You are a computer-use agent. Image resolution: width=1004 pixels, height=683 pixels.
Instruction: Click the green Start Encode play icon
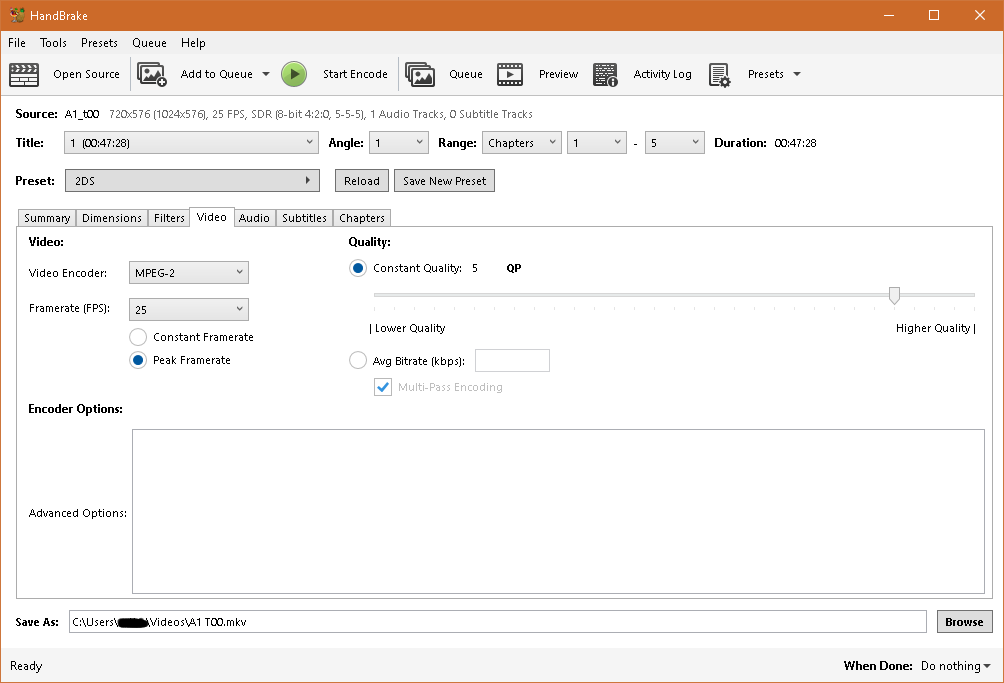pos(294,74)
